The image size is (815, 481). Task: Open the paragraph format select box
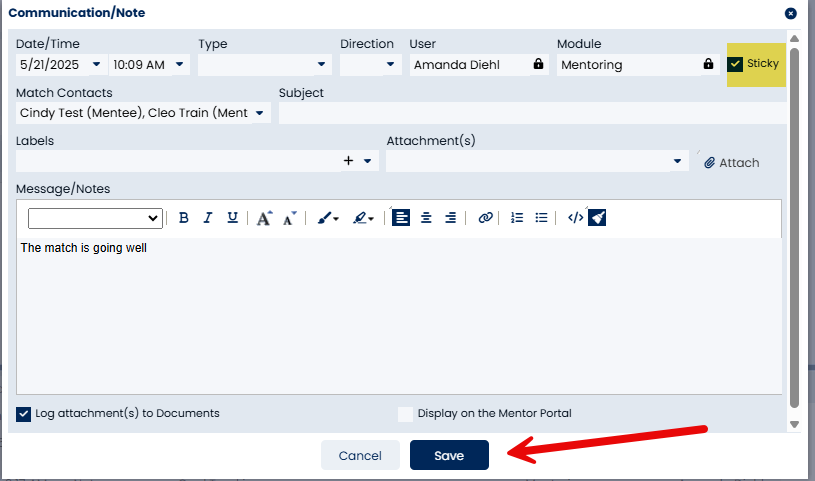(x=95, y=218)
